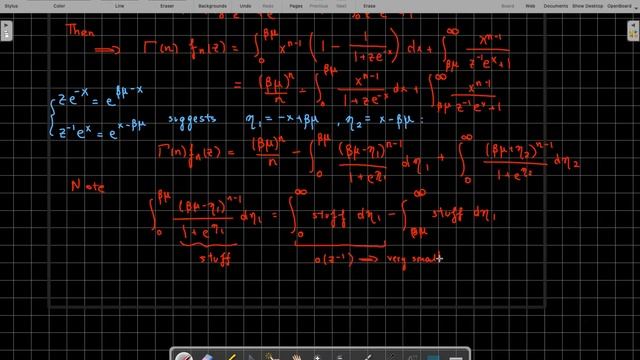Expand the left page thumbnails side tab

6,31
